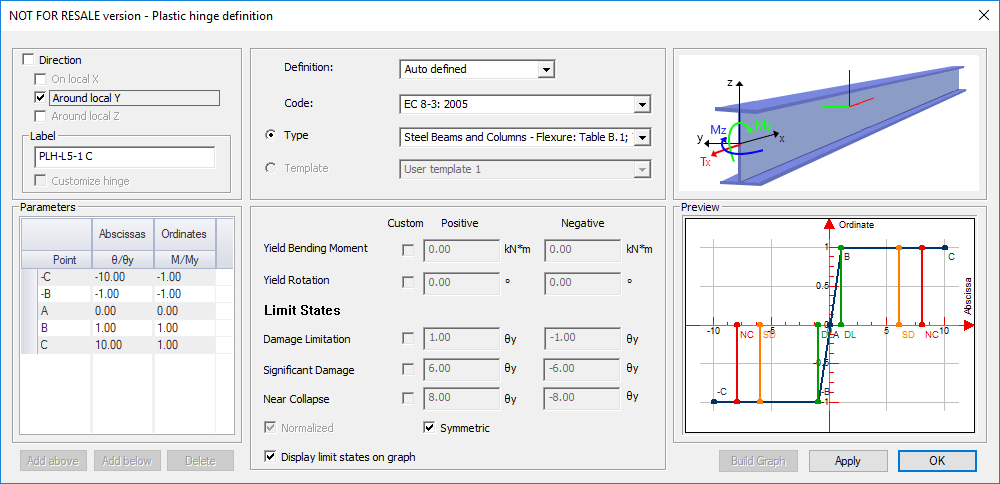This screenshot has width=1000, height=484.
Task: Select the Type radio button
Action: [x=271, y=135]
